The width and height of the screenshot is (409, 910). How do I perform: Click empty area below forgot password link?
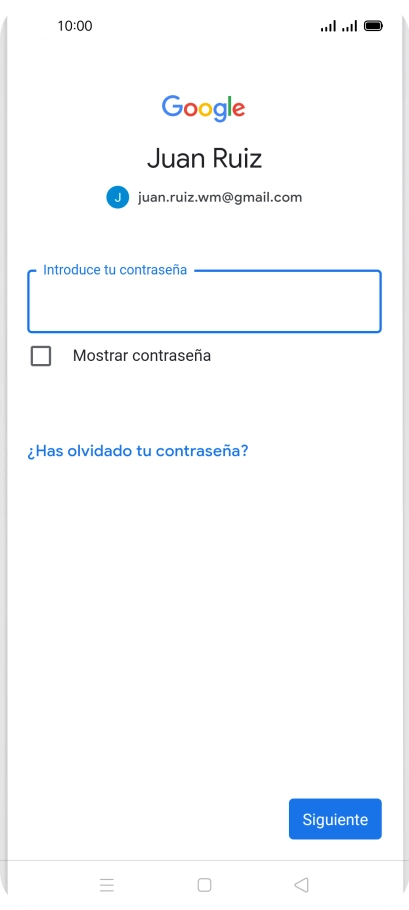204,609
